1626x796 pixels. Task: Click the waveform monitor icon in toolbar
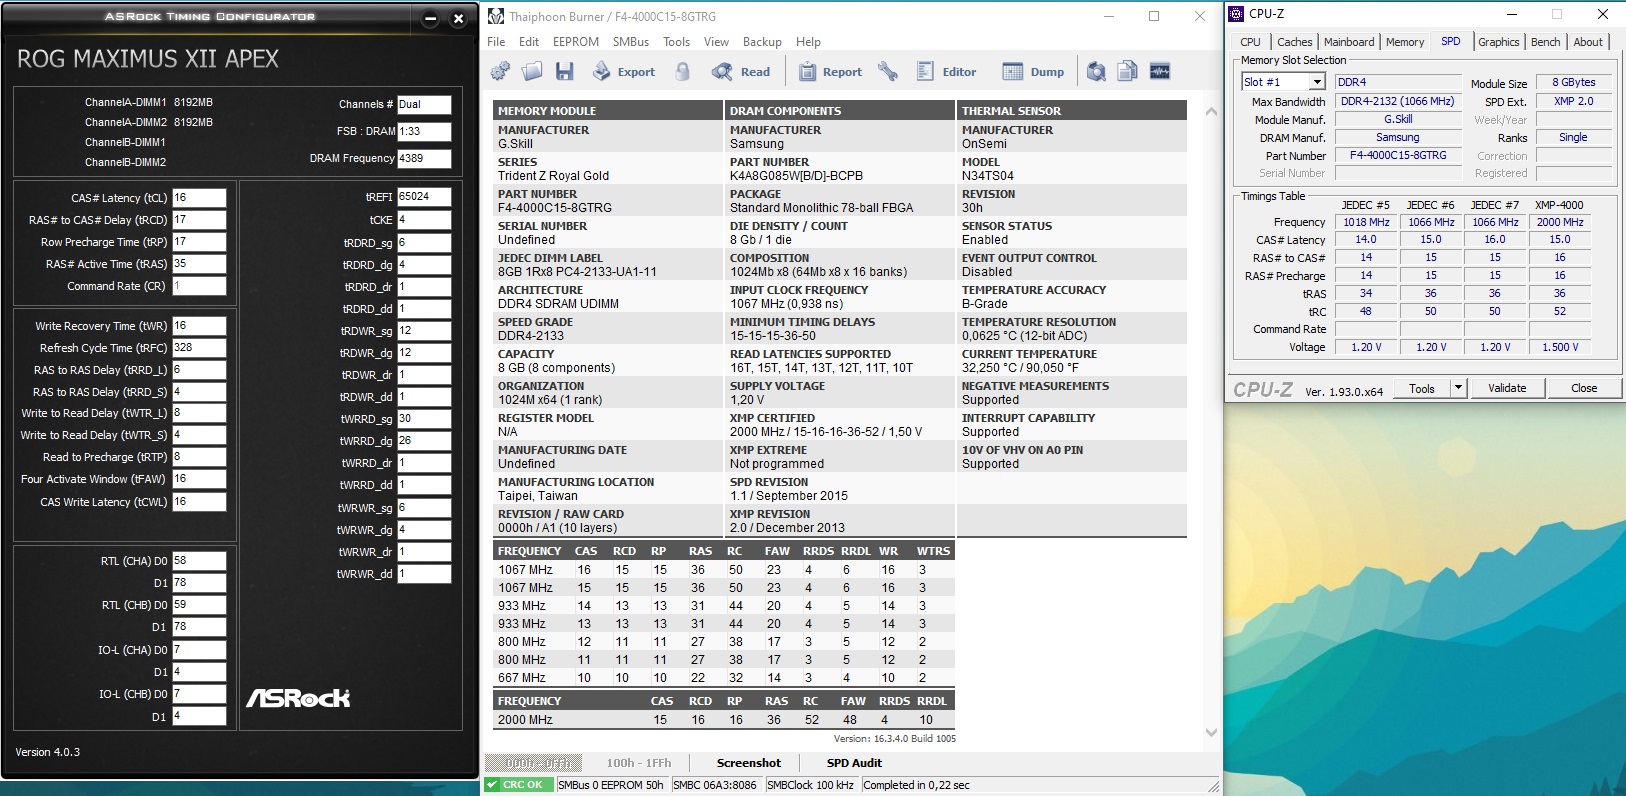coord(1160,71)
